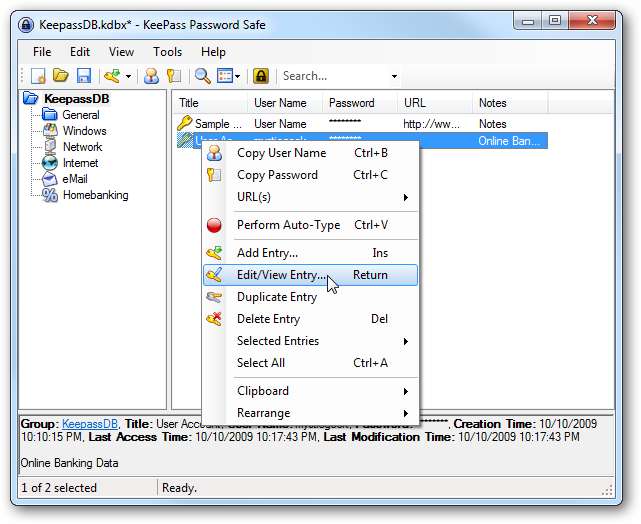Expand the Selected Entries submenu

point(310,341)
